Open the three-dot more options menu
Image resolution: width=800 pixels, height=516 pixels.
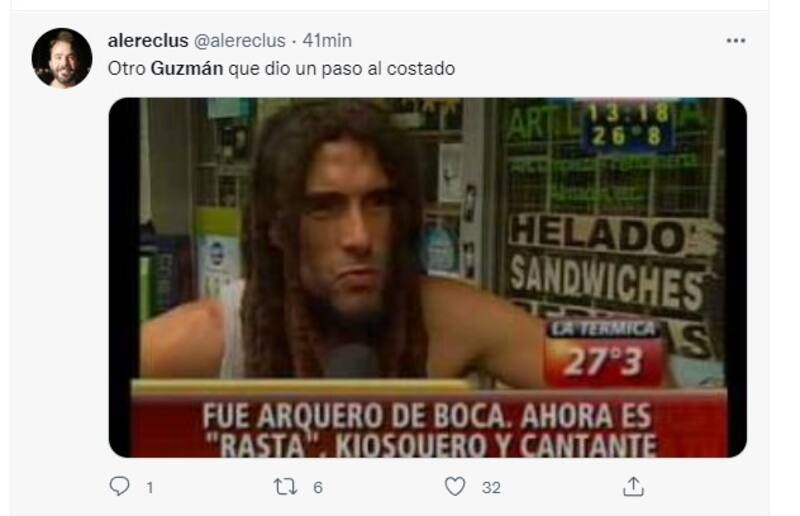736,40
